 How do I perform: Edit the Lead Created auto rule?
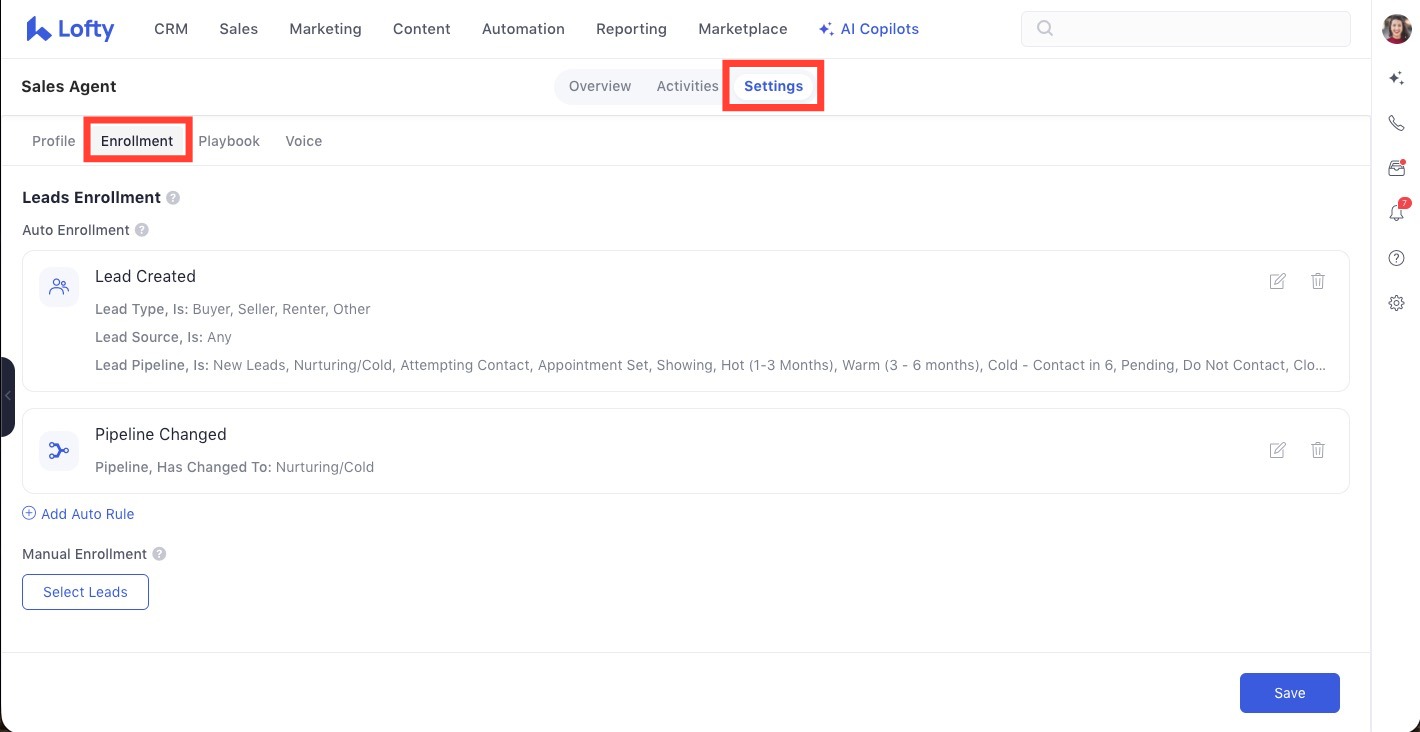(1277, 281)
